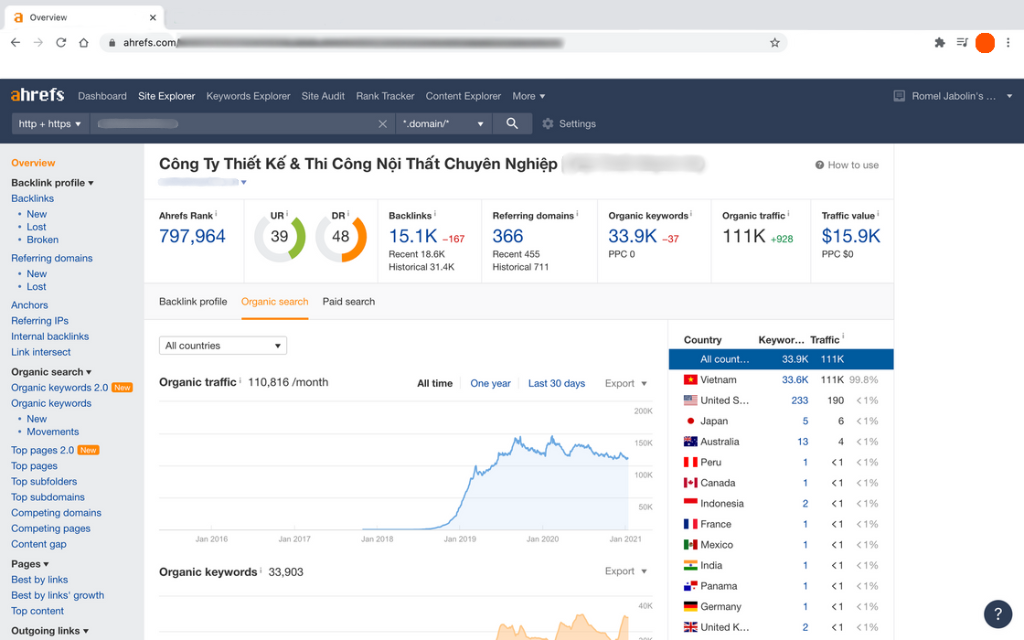This screenshot has width=1024, height=640.
Task: Open browser extensions puzzle icon
Action: [939, 43]
